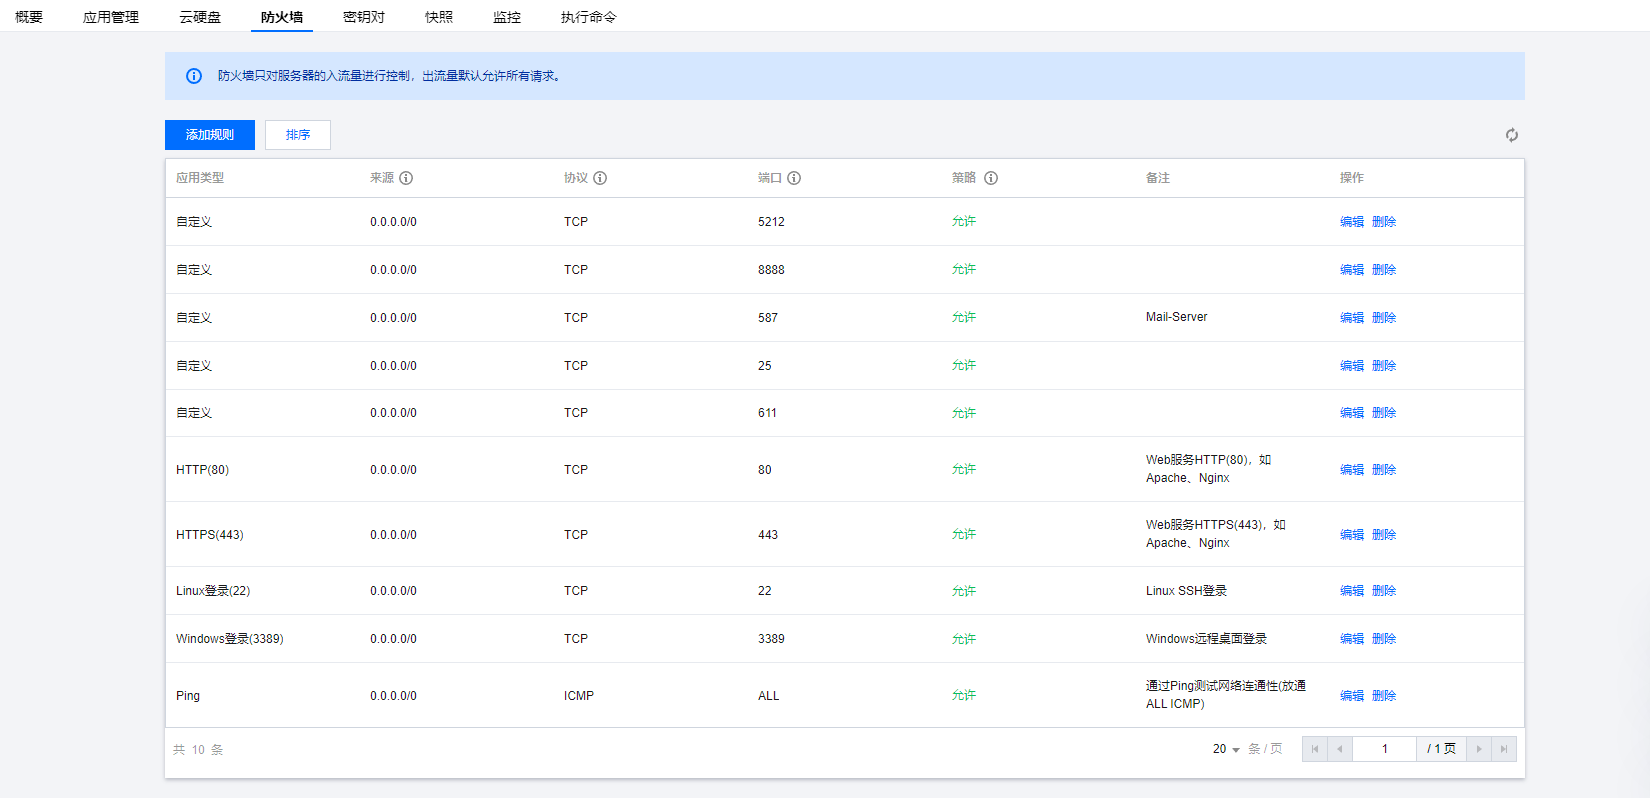The width and height of the screenshot is (1650, 798).
Task: Go to next page arrow
Action: click(1479, 749)
